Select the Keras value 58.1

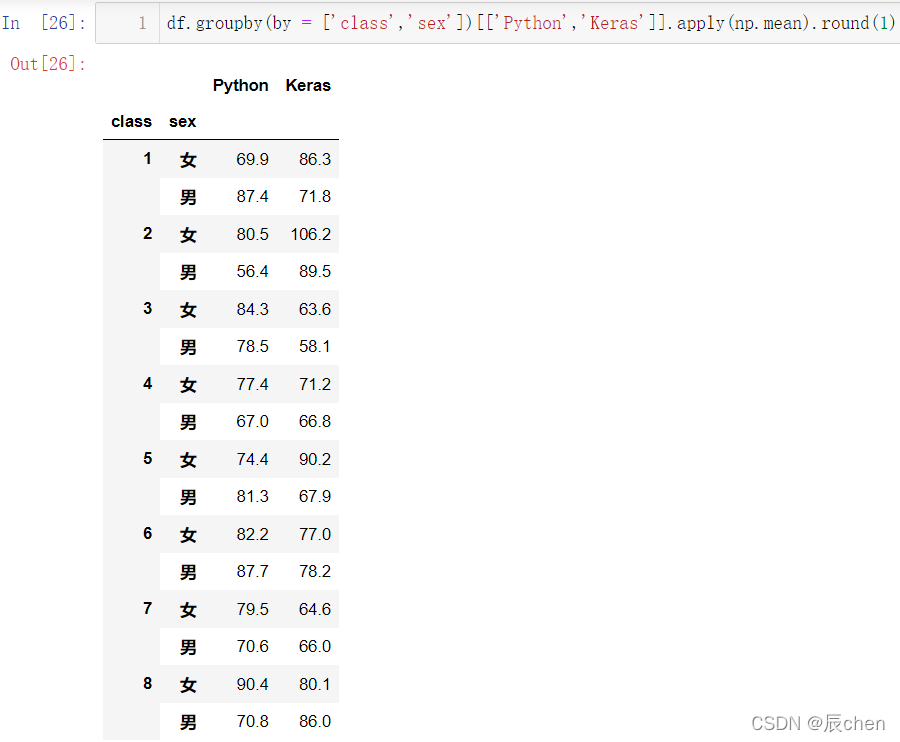[315, 346]
